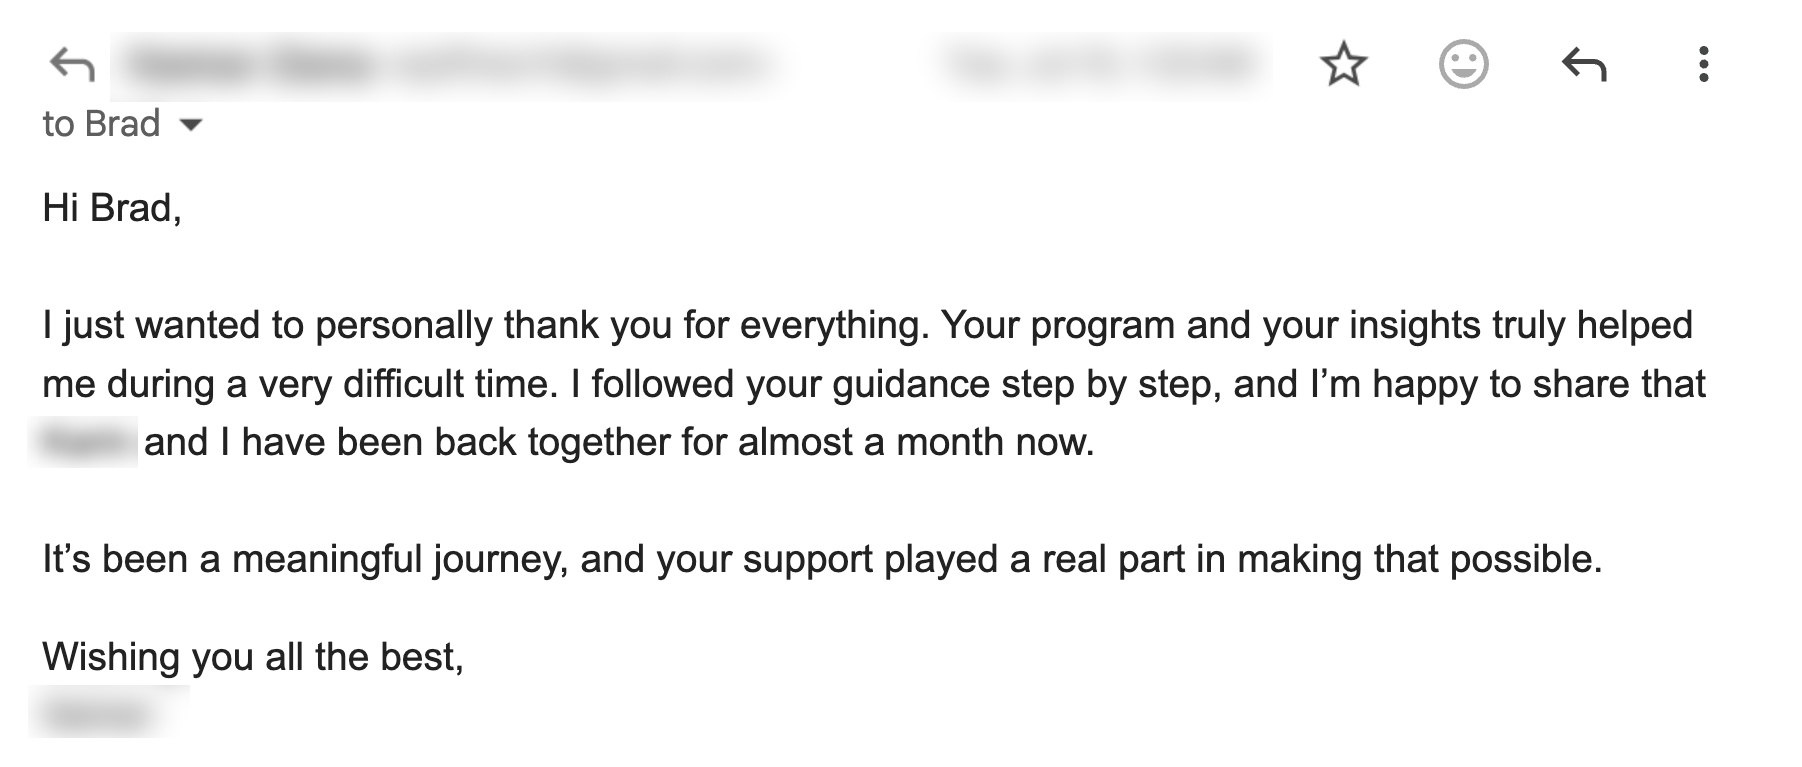Click the sentence starting 'It's been a meaningful journey'
1802x767 pixels.
tap(820, 559)
